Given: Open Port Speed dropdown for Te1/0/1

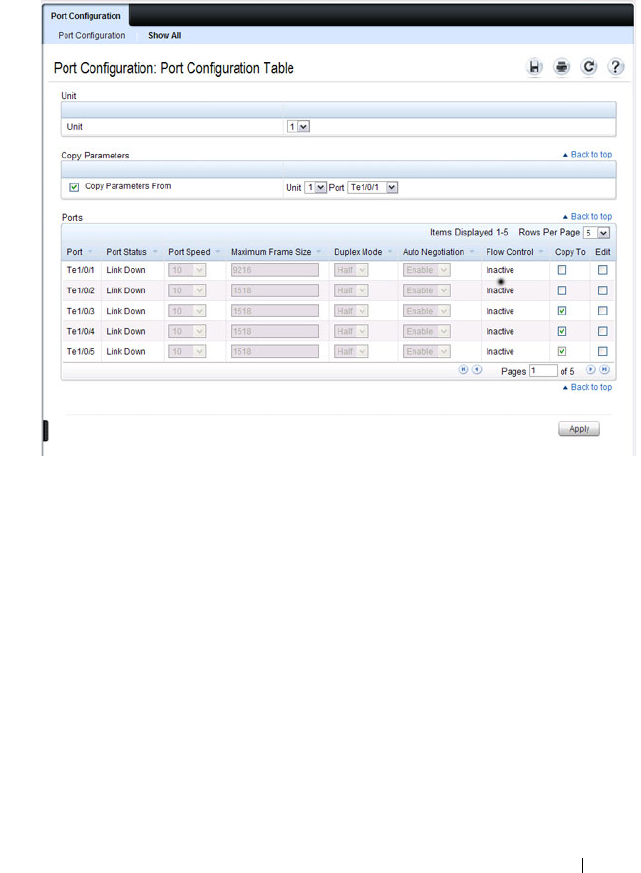Looking at the screenshot, I should (187, 270).
